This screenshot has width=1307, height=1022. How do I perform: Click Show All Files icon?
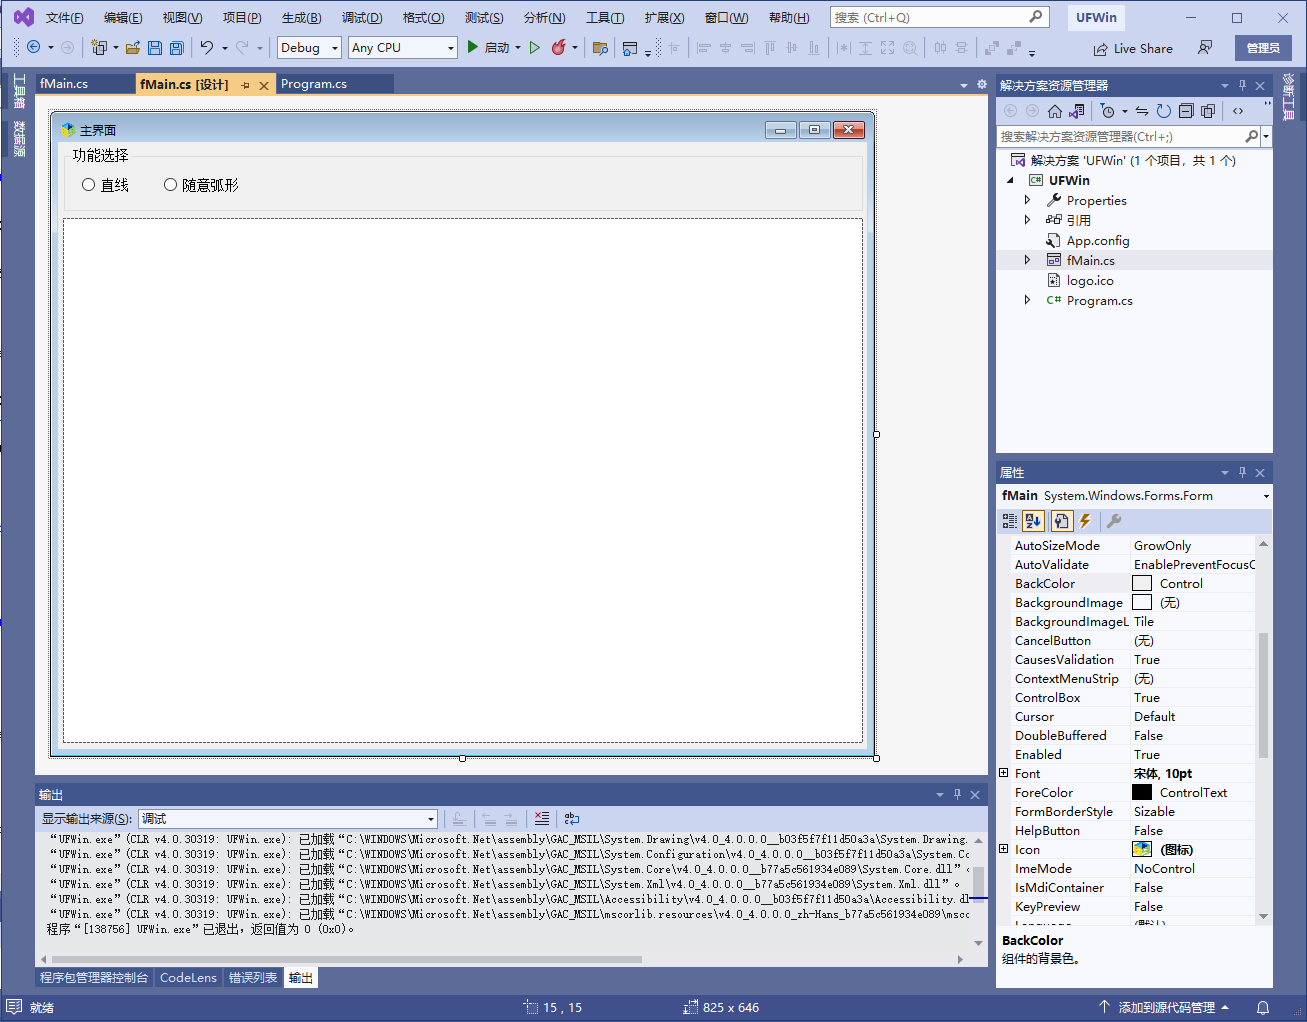[x=1208, y=111]
